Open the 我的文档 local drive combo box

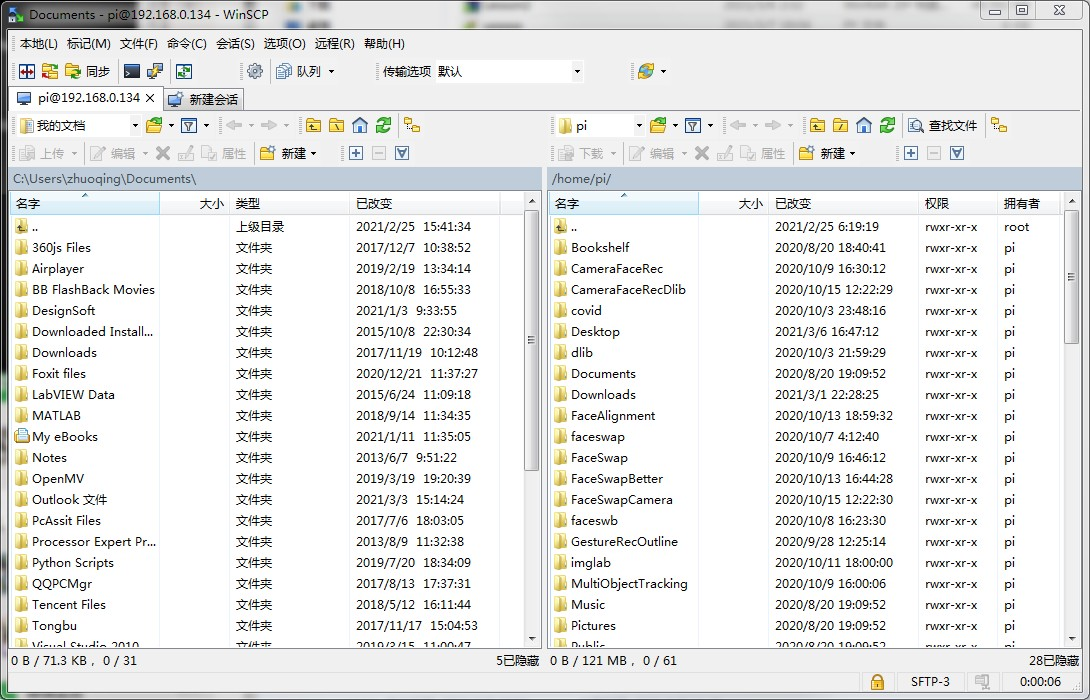pyautogui.click(x=80, y=126)
